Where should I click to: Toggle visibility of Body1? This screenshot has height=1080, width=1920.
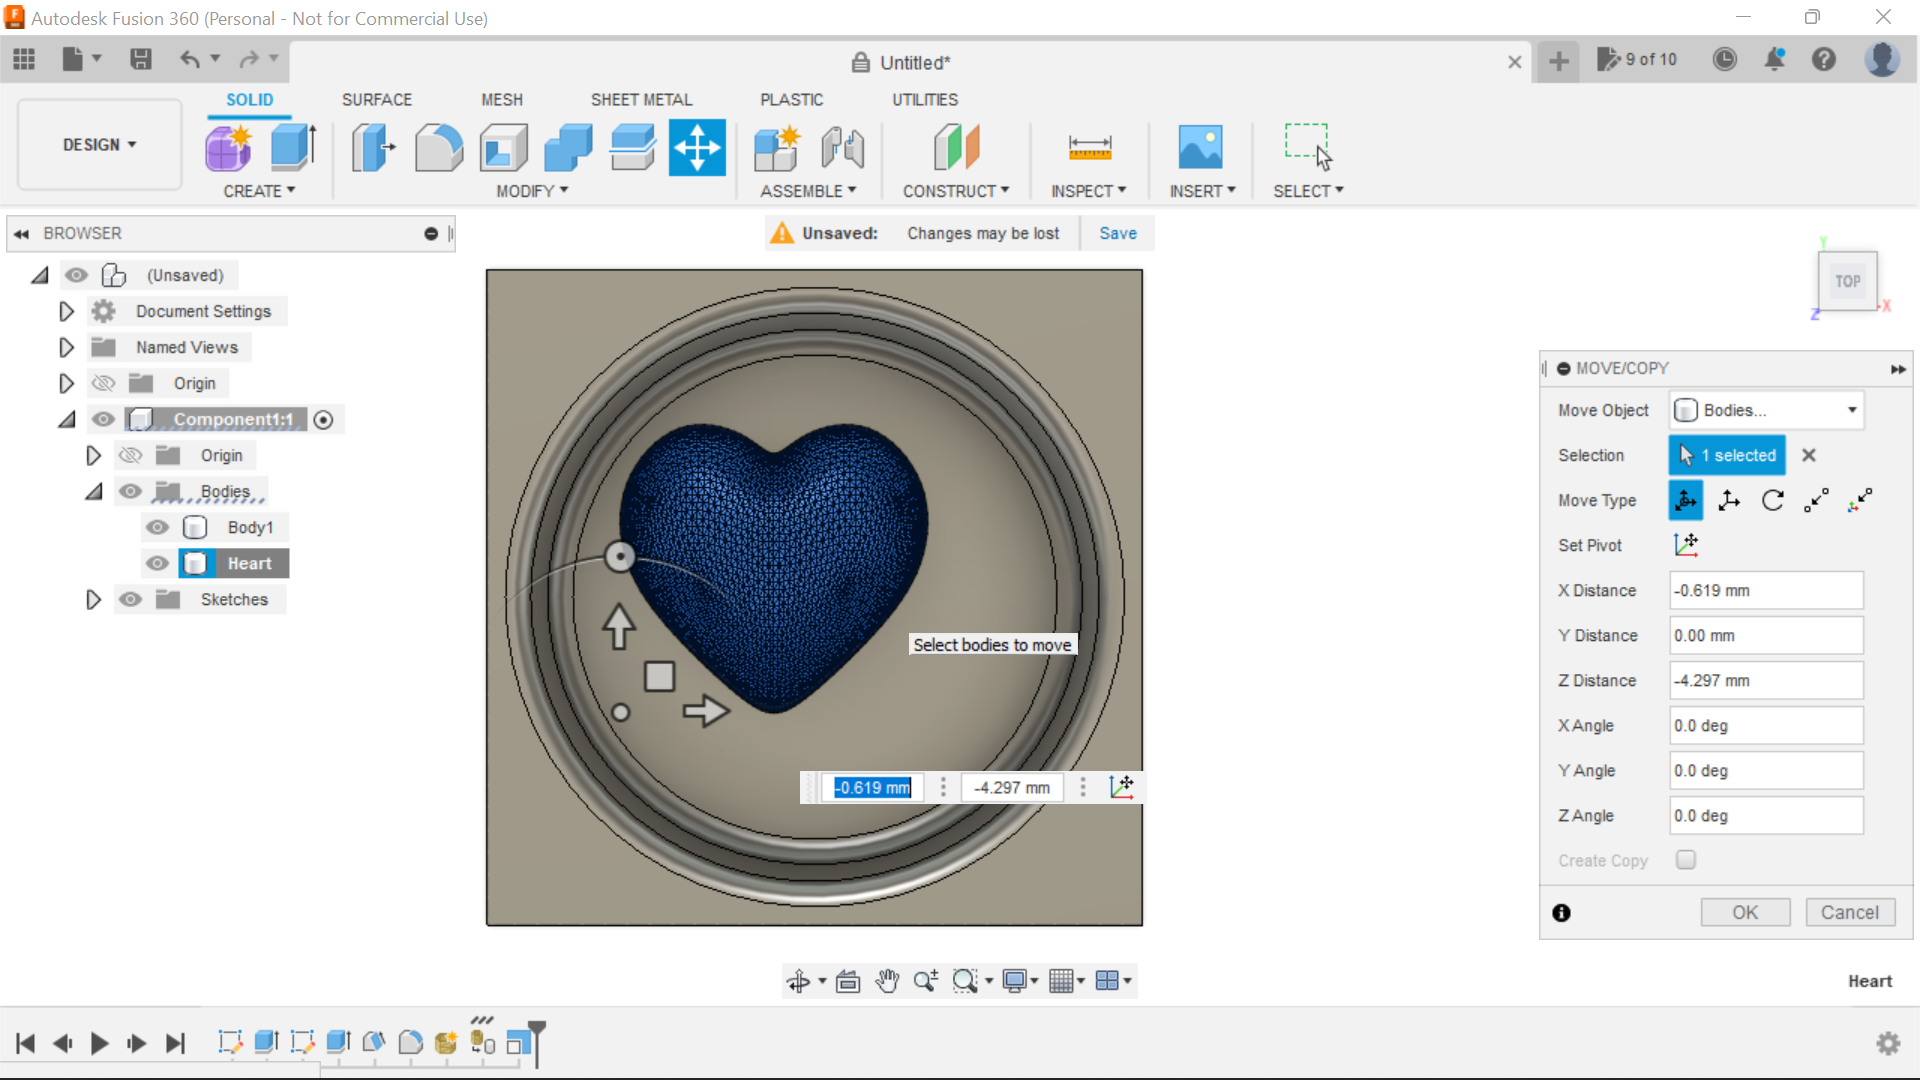click(157, 527)
